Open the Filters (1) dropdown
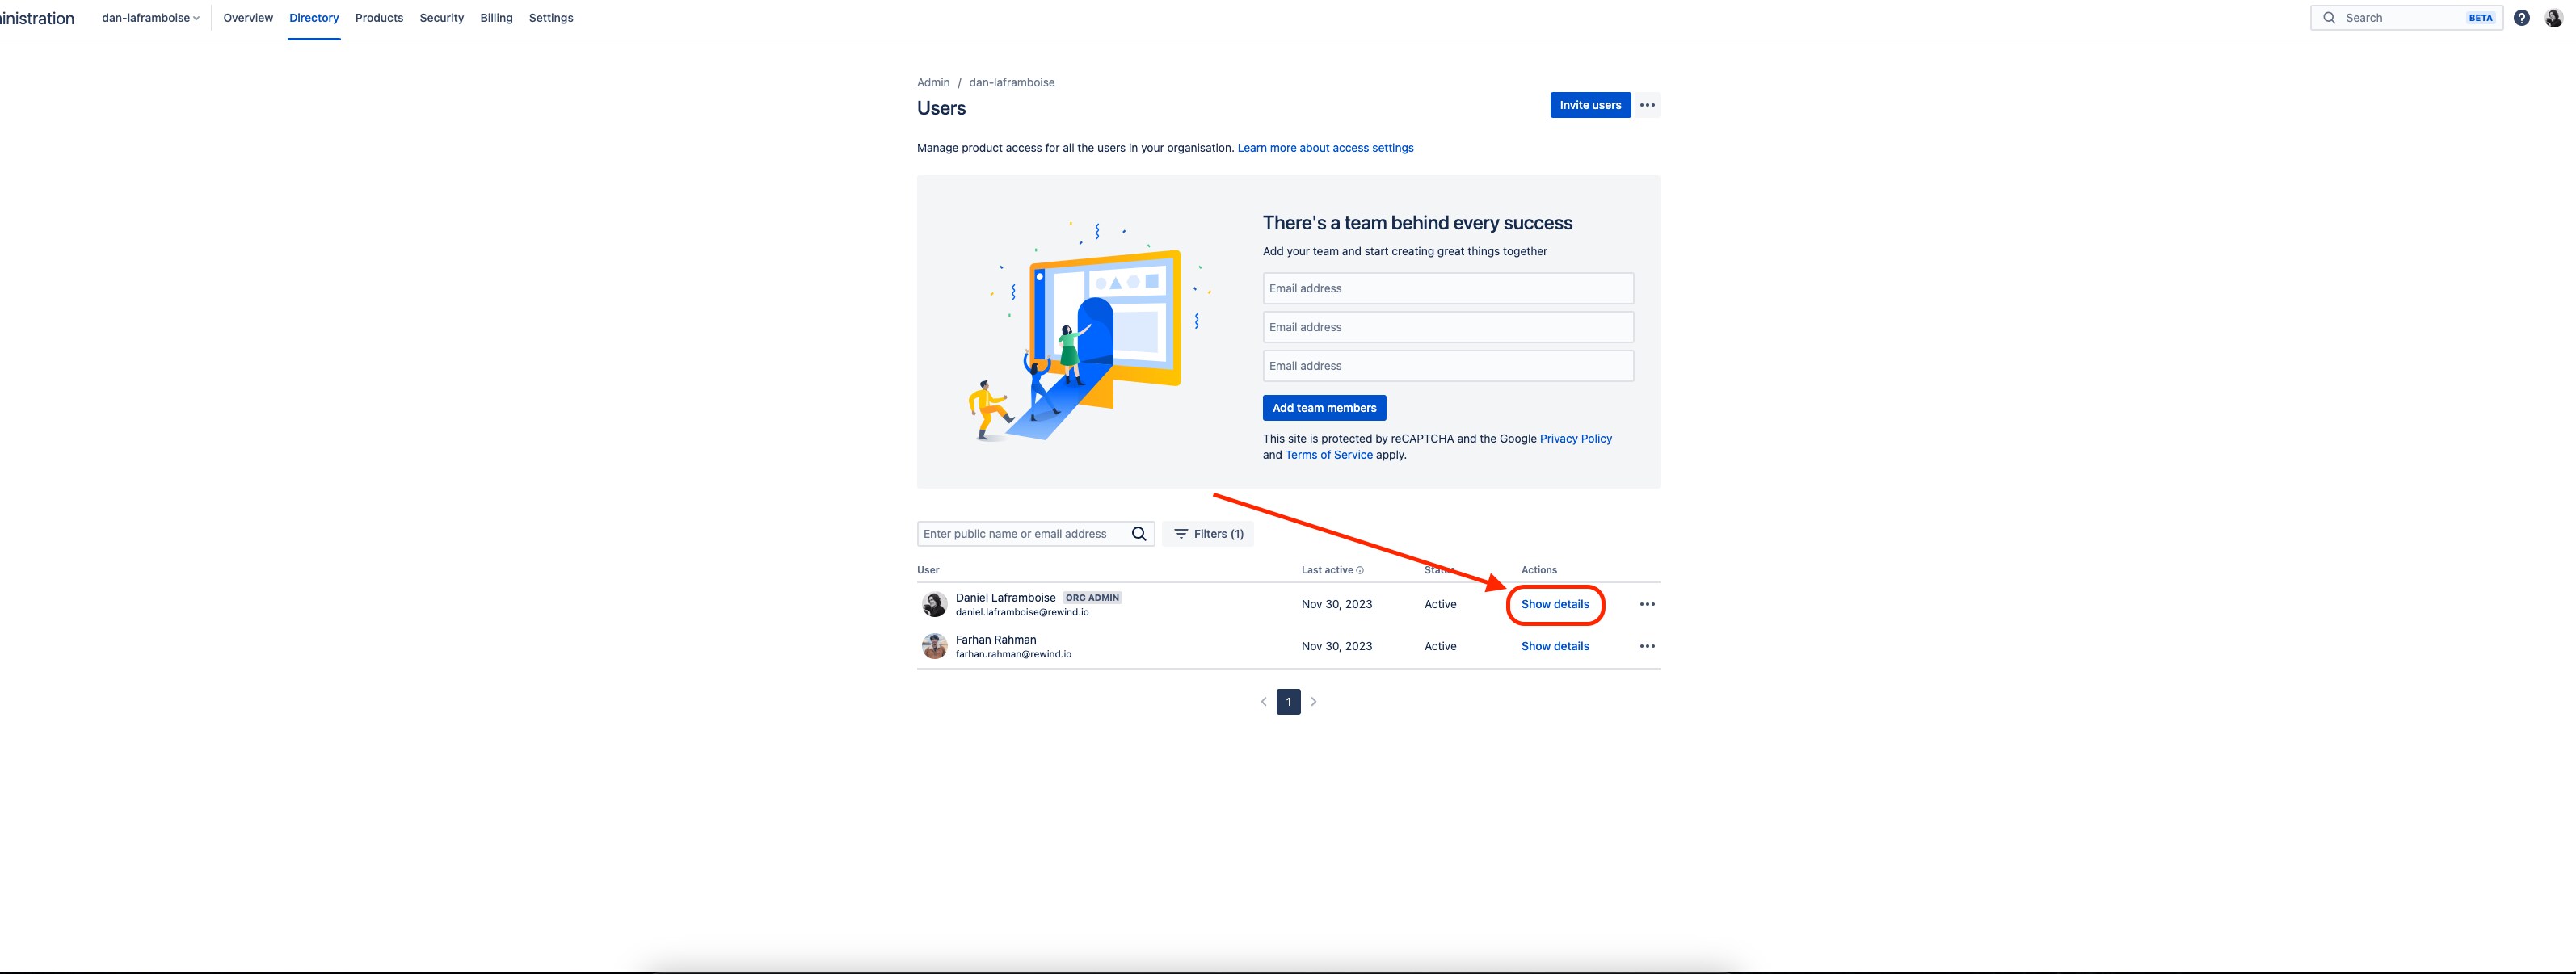2576x974 pixels. 1208,534
